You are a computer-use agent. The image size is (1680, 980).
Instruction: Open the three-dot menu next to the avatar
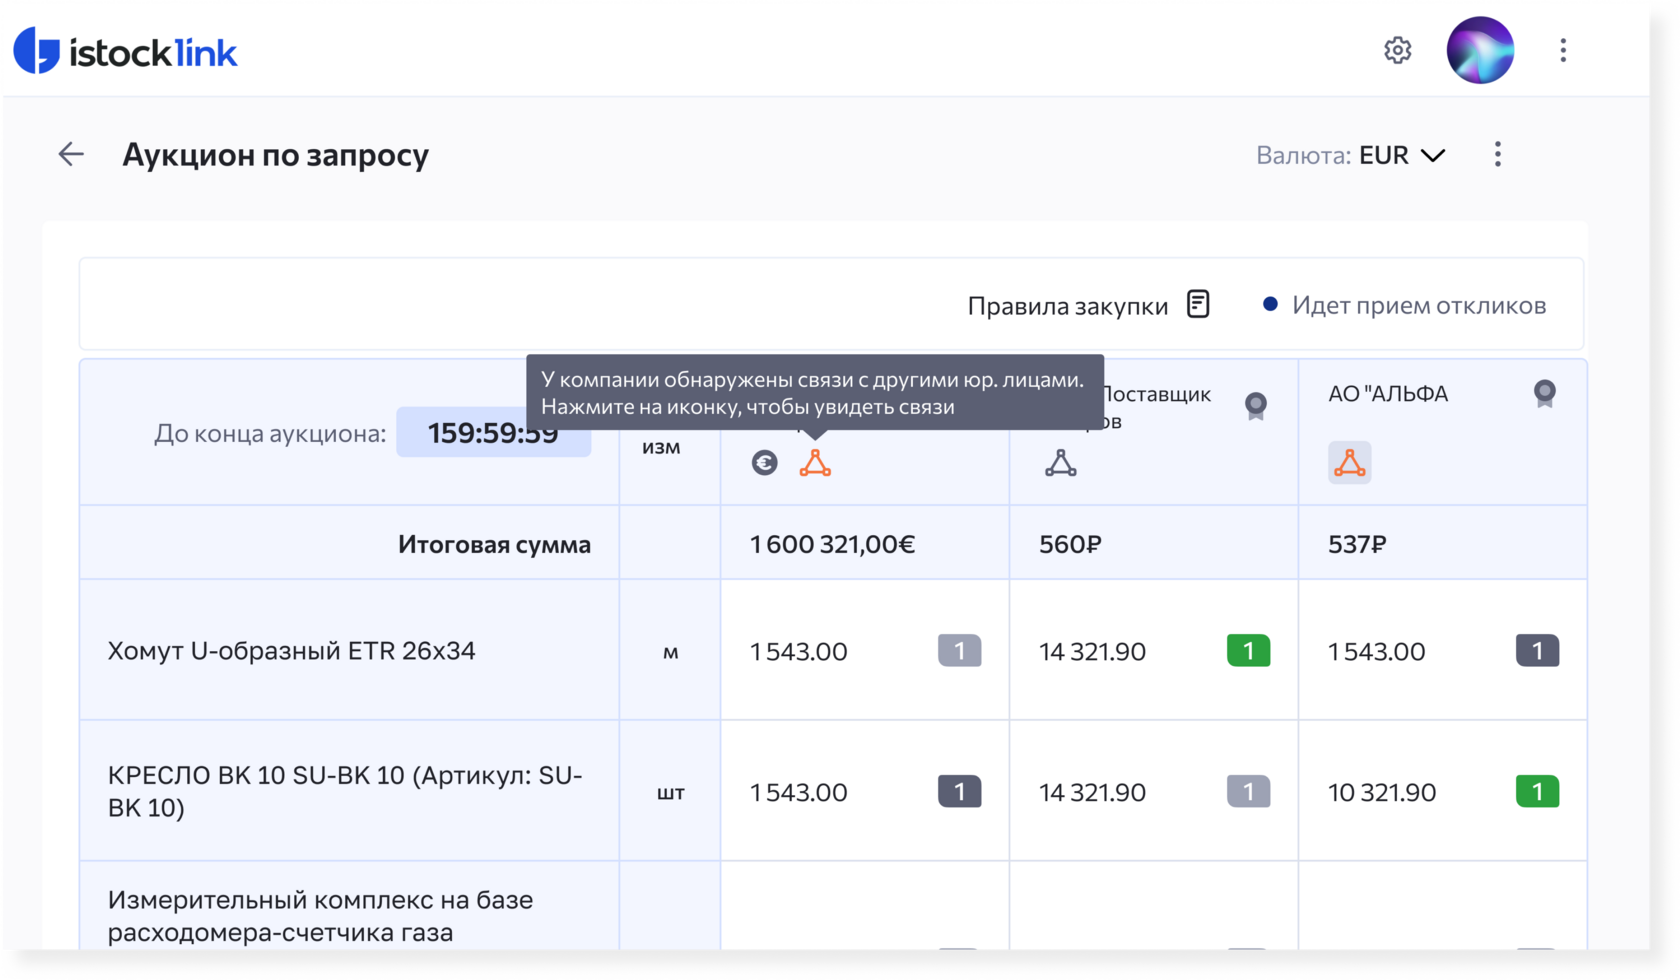(1563, 50)
